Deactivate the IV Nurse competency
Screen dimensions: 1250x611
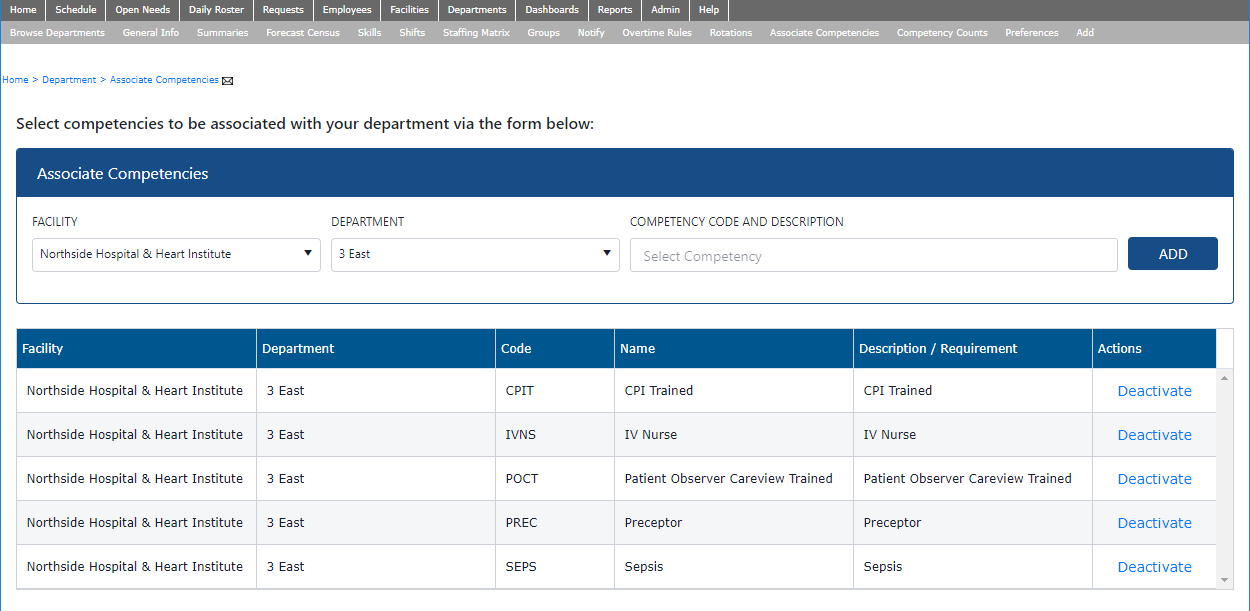point(1154,435)
